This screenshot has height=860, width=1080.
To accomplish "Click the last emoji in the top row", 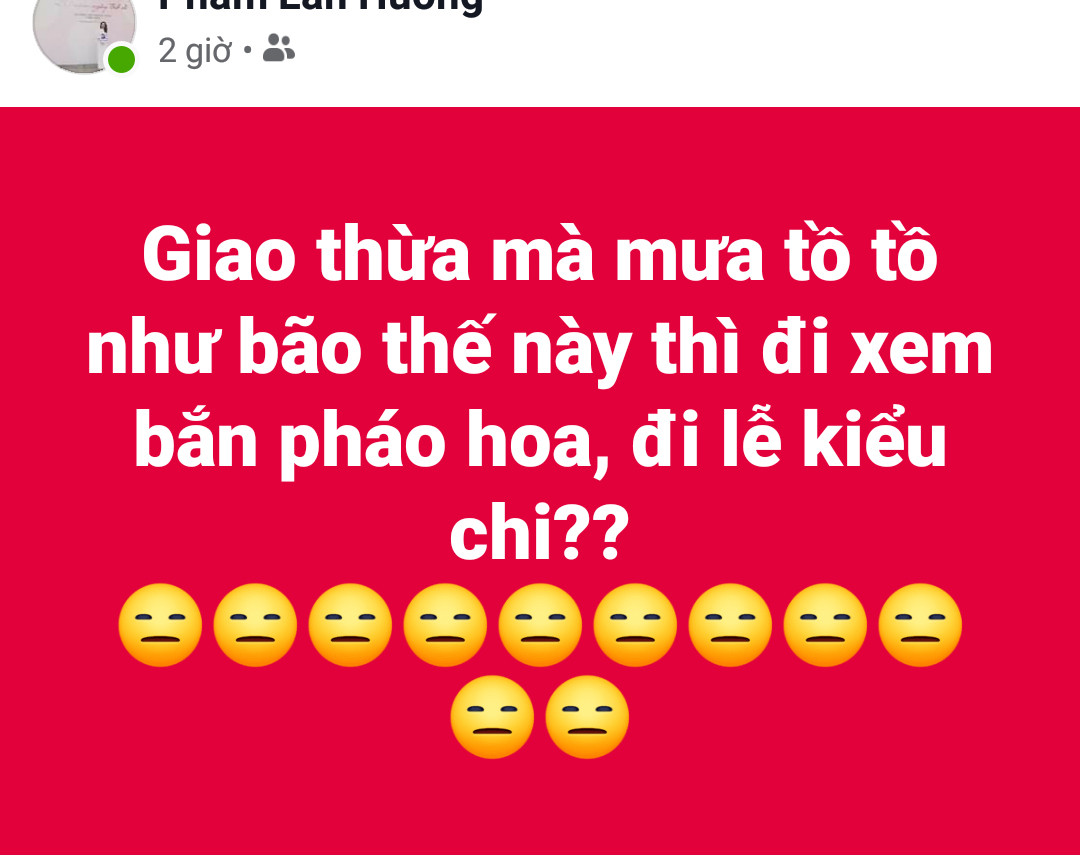I will click(920, 625).
